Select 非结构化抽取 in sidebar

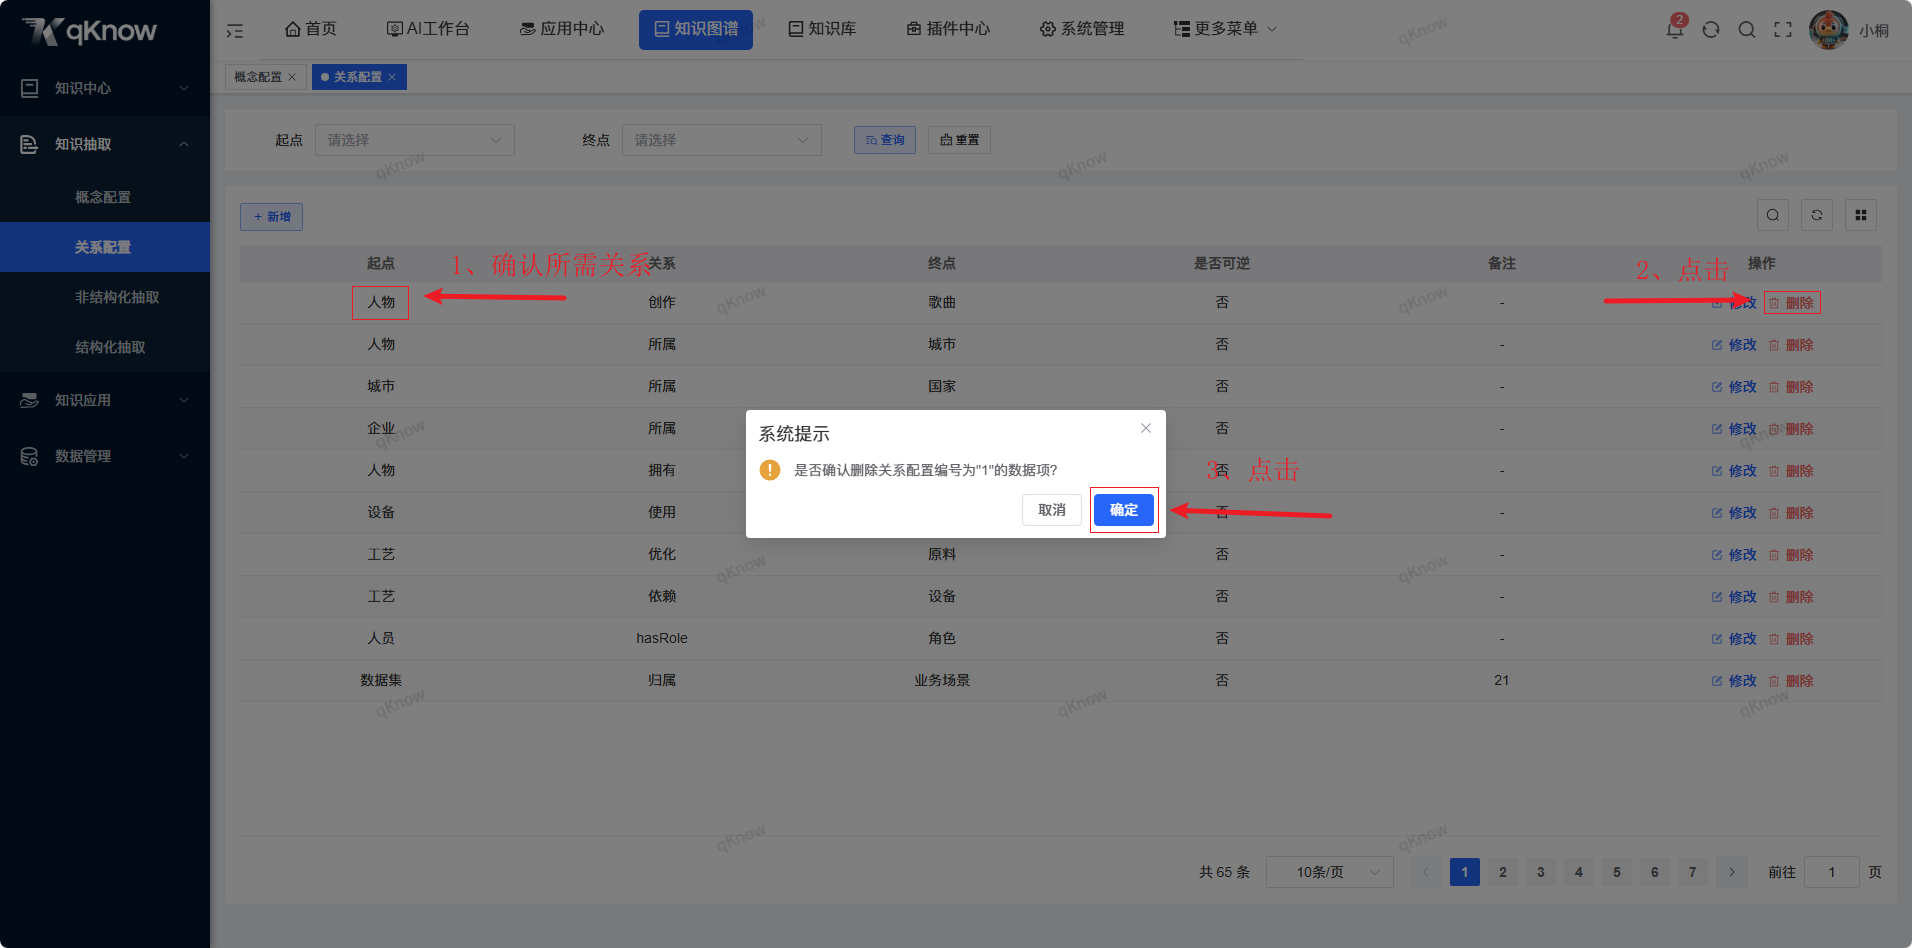tap(105, 297)
